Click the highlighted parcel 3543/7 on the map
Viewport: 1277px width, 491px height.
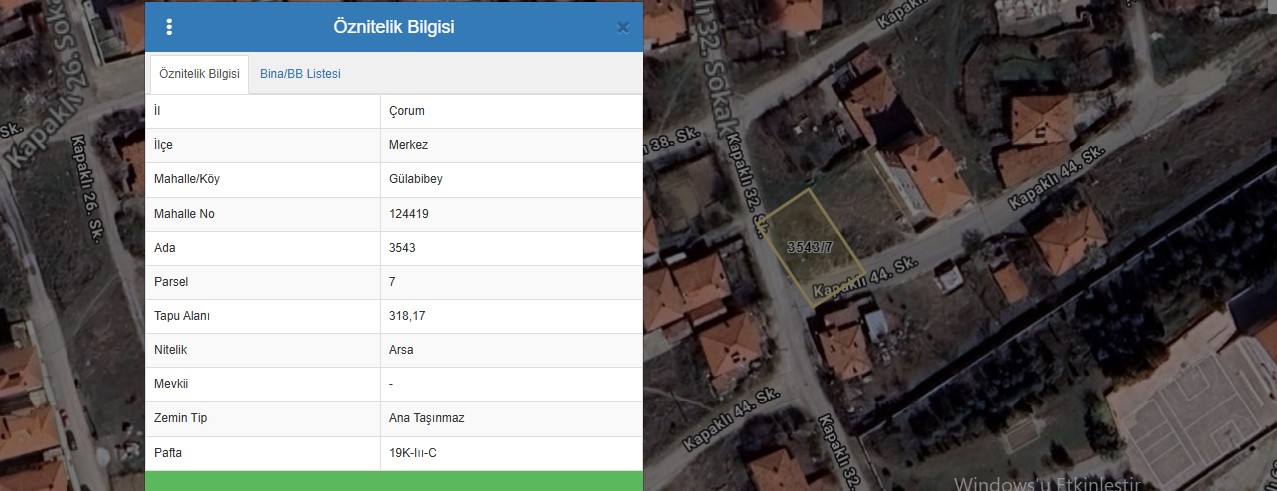coord(812,246)
